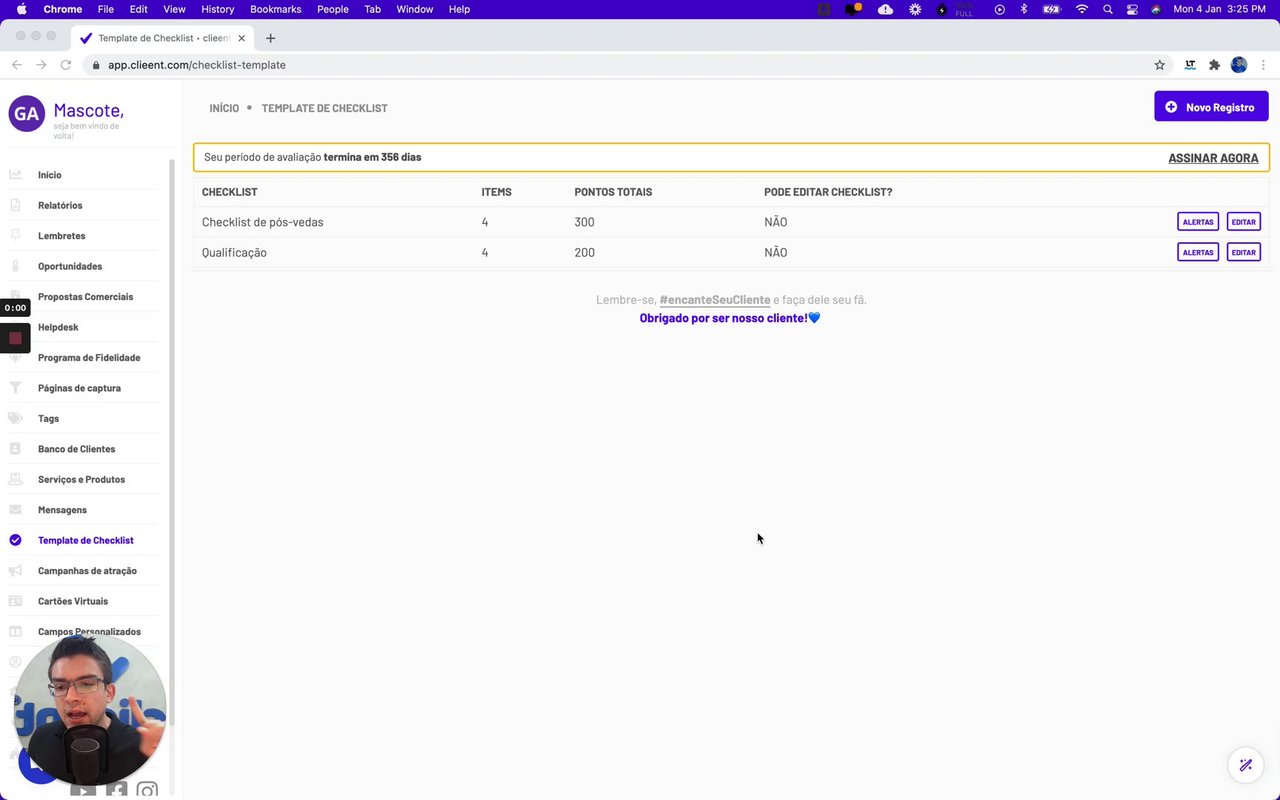This screenshot has height=800, width=1280.
Task: Close the Template de Checklist browser tab
Action: click(241, 38)
